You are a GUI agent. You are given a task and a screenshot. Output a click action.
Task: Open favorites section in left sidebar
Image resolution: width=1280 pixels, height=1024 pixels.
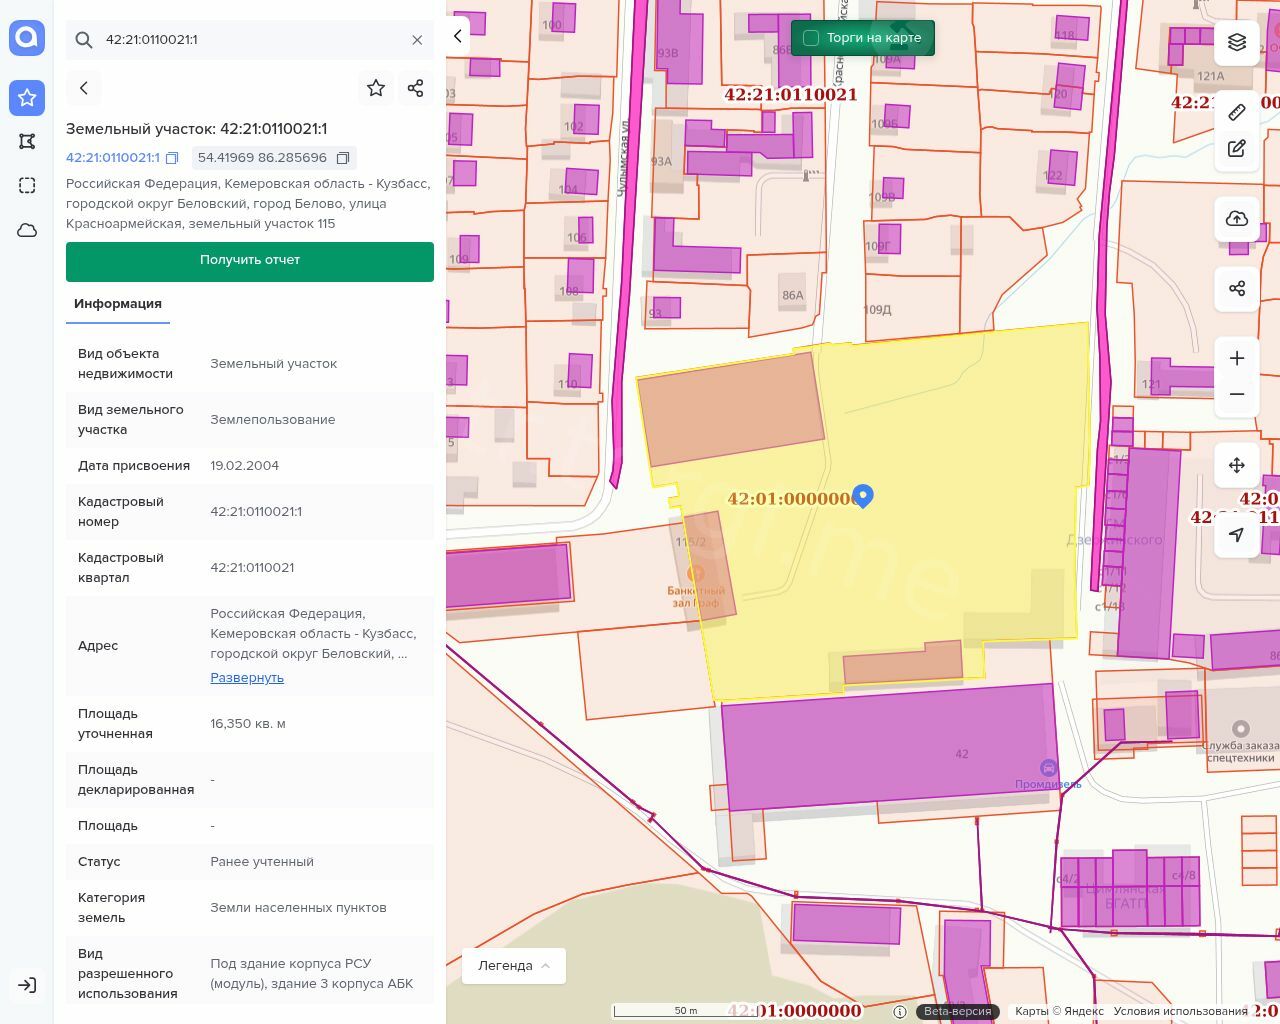click(x=27, y=97)
